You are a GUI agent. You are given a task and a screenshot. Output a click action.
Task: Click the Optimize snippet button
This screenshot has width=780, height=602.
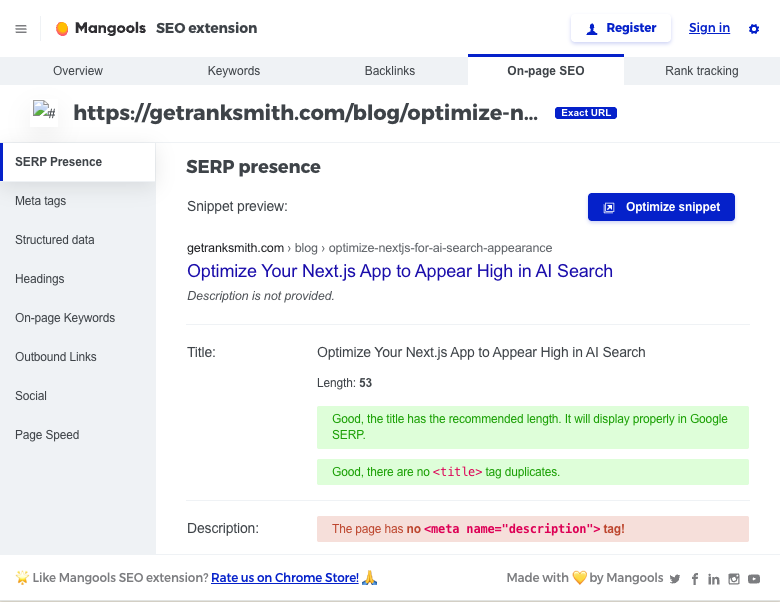[x=661, y=207]
